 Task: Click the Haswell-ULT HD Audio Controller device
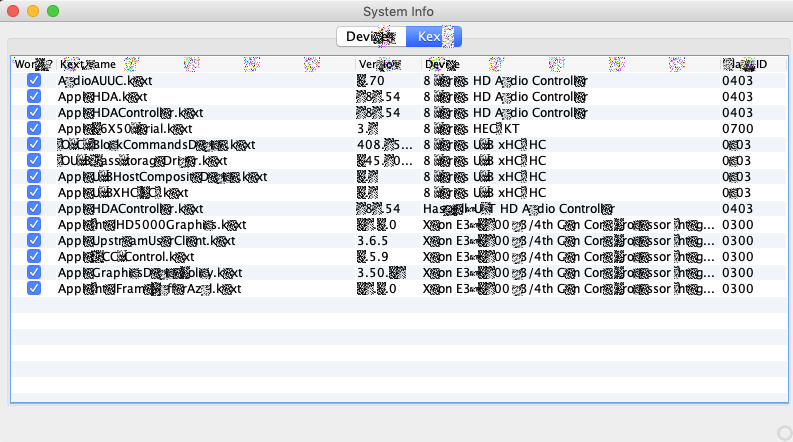[518, 209]
